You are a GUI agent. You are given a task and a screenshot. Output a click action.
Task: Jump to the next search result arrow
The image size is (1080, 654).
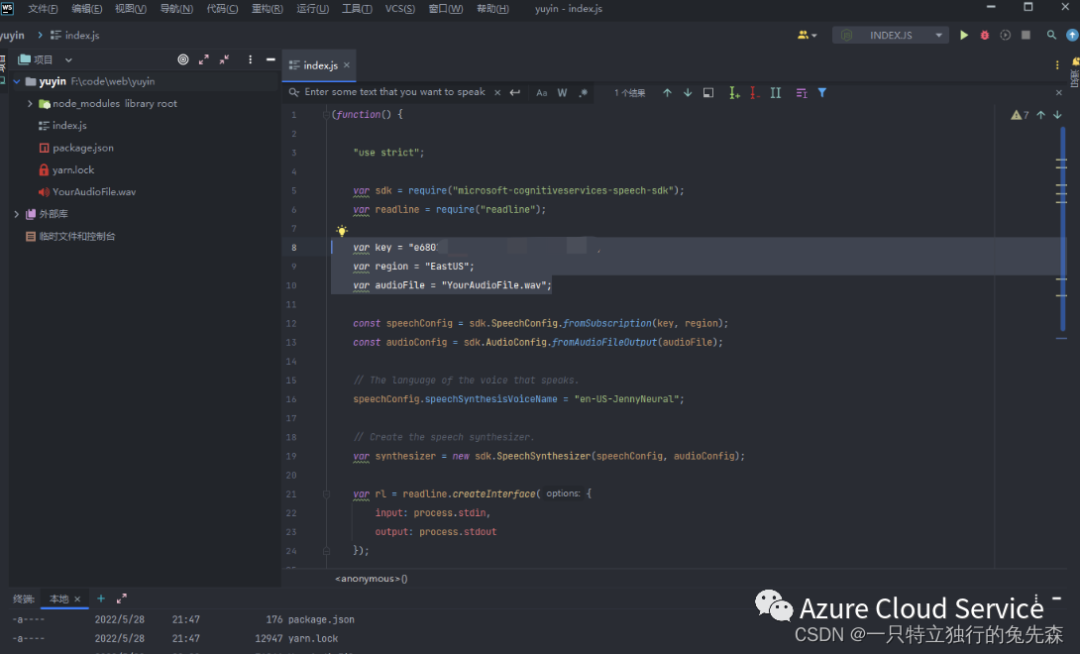[688, 92]
